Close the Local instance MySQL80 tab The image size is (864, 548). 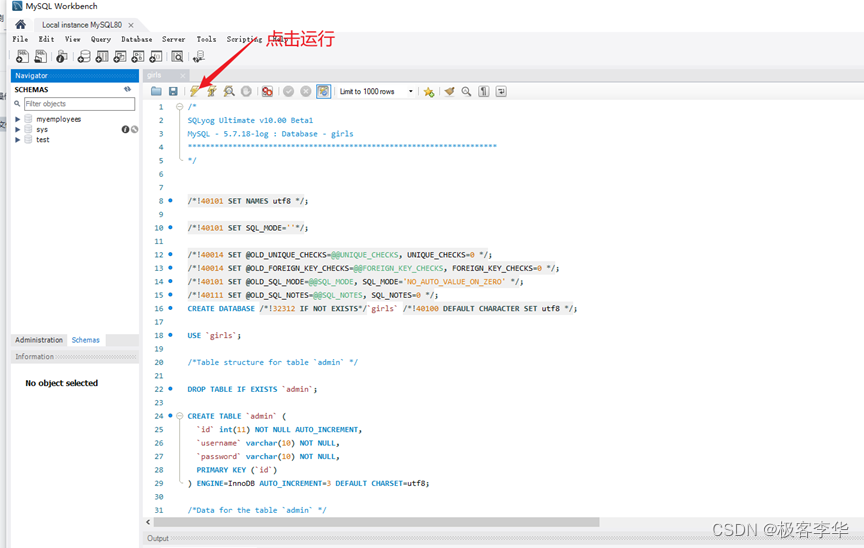click(x=131, y=25)
